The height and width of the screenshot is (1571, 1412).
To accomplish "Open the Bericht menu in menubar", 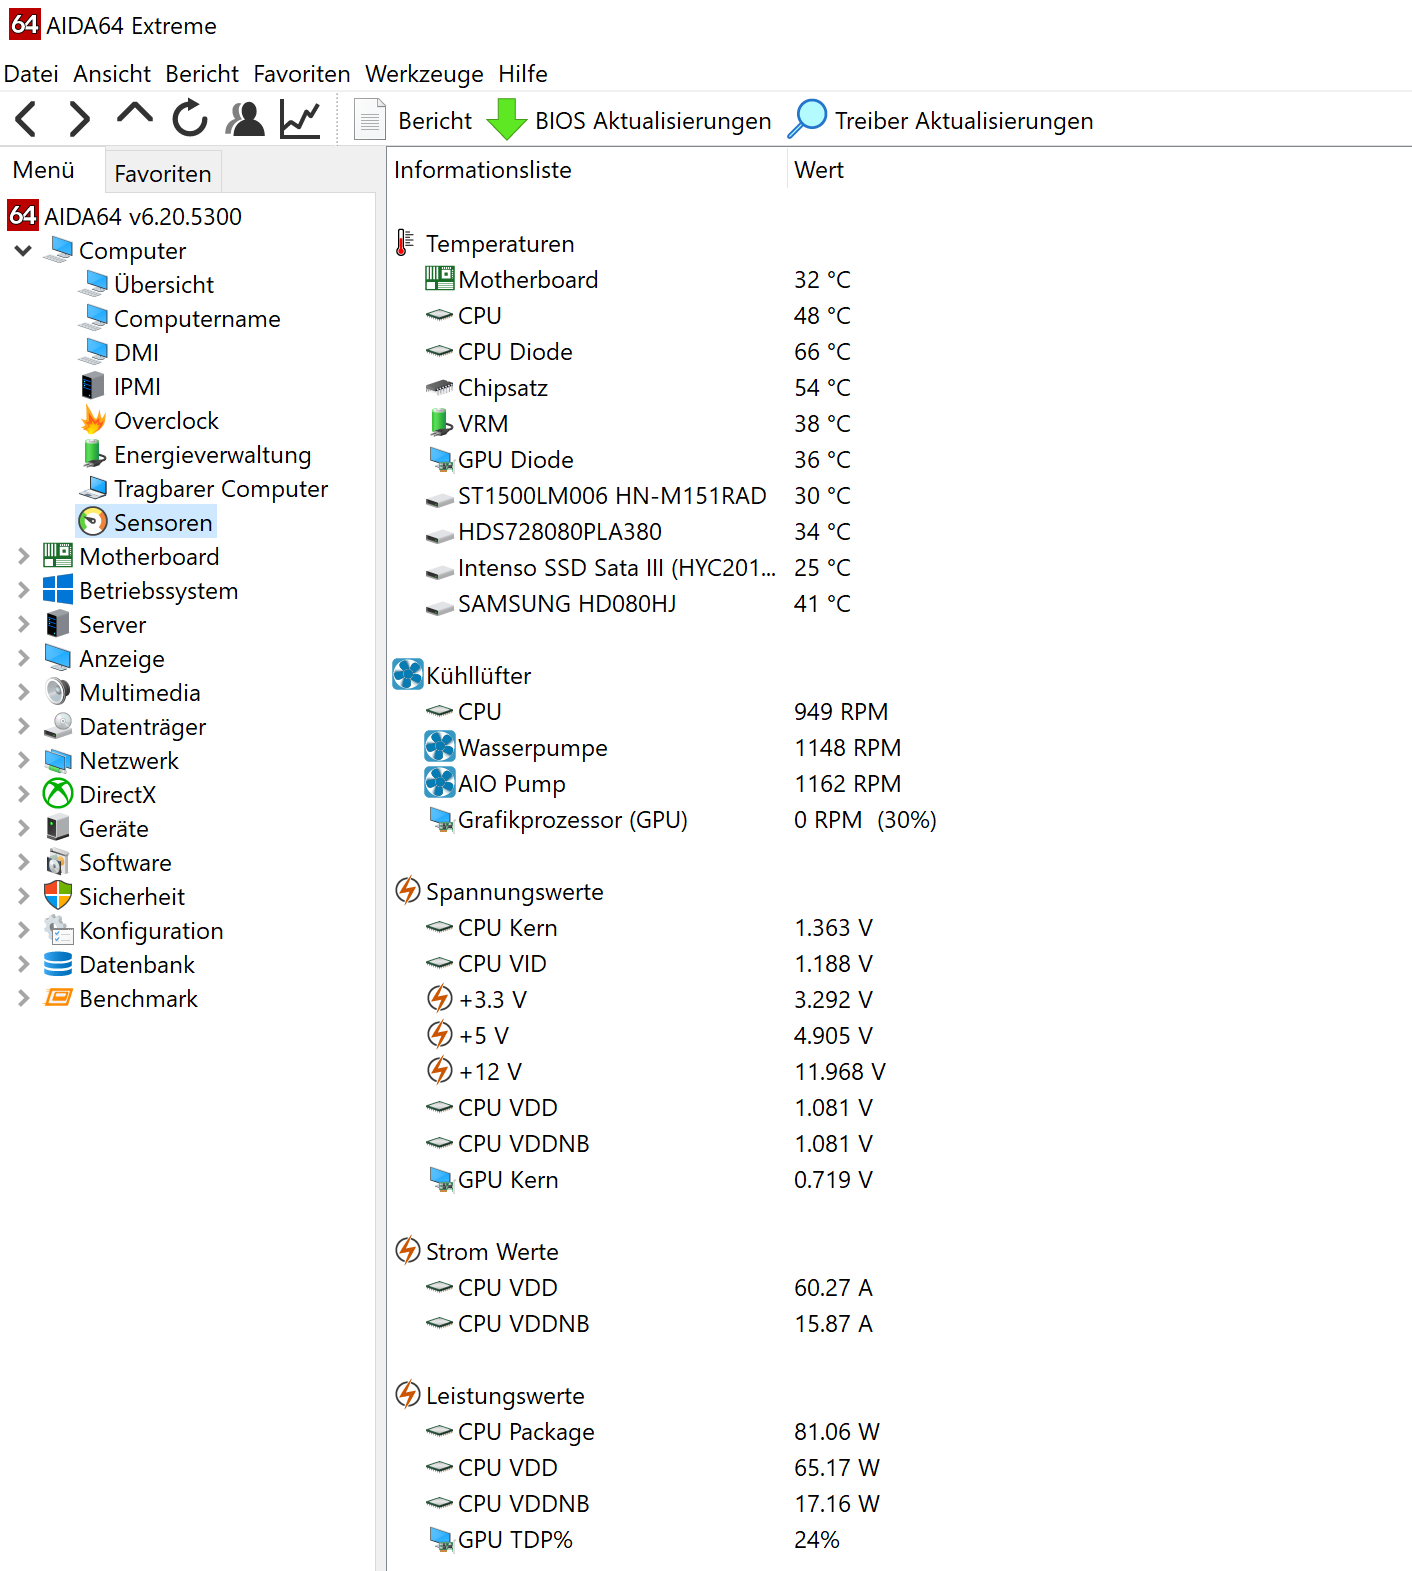I will (x=202, y=74).
